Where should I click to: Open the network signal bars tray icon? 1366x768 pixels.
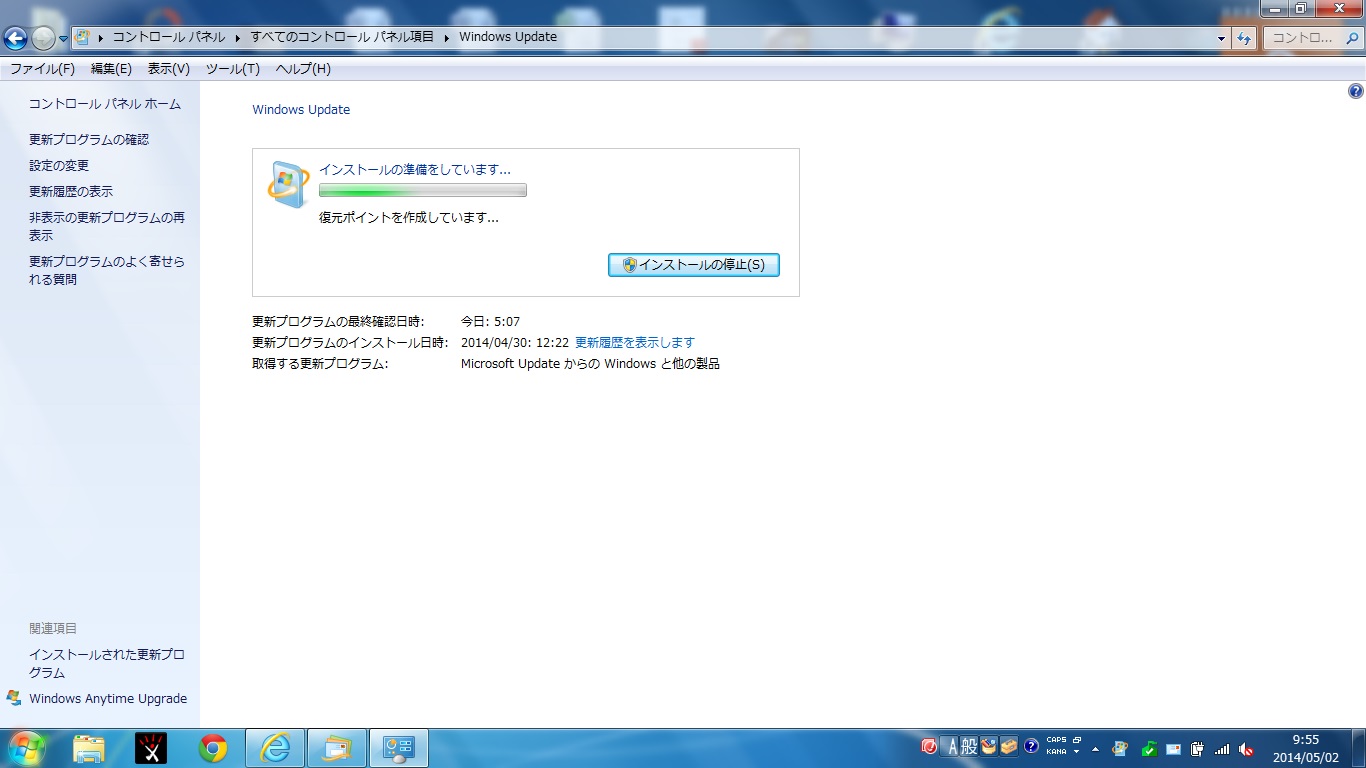pyautogui.click(x=1221, y=749)
